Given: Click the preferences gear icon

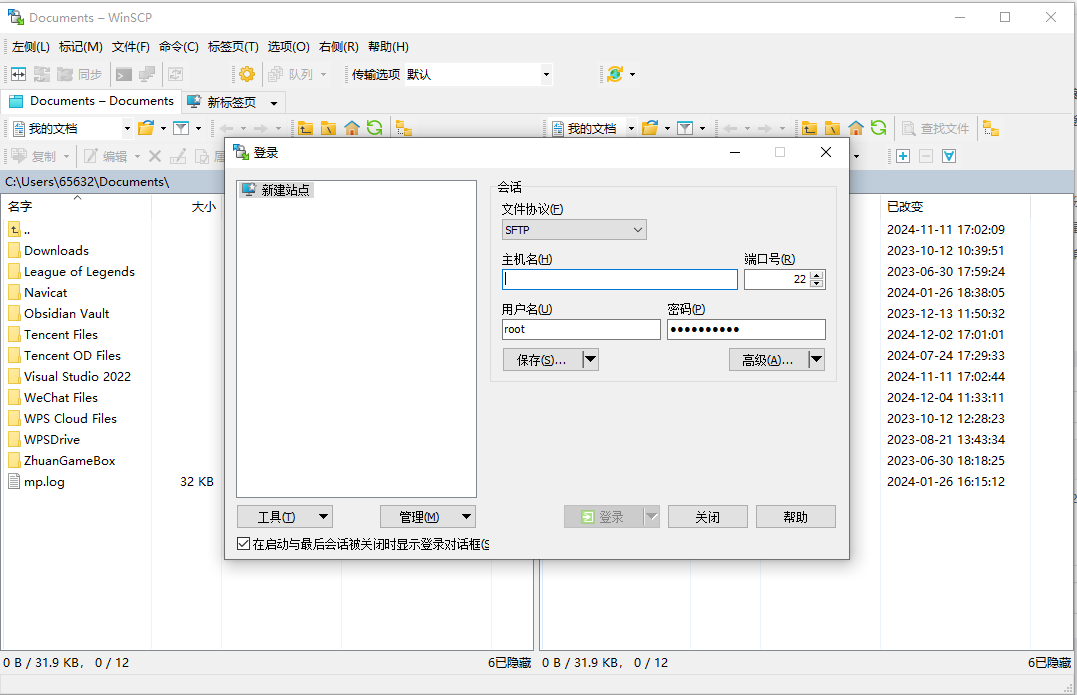Looking at the screenshot, I should click(247, 74).
